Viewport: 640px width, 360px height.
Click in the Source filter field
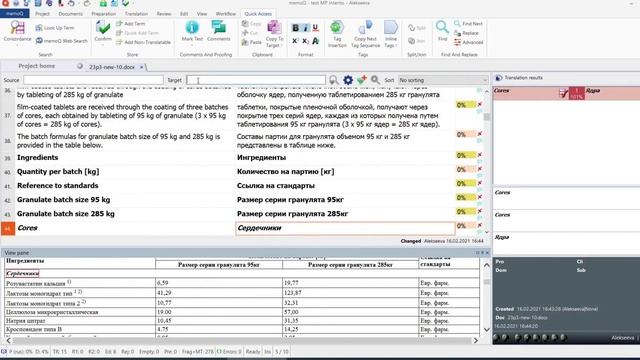point(93,80)
